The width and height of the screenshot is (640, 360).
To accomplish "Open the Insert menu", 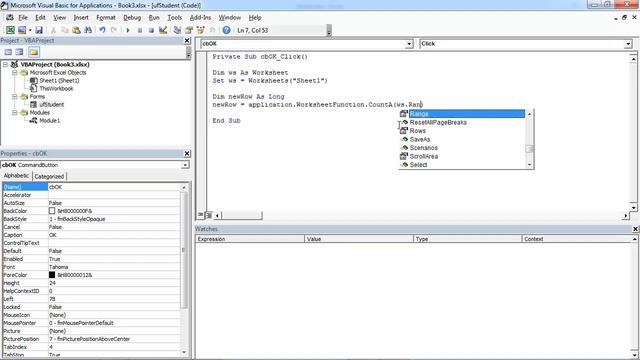I will coord(81,18).
